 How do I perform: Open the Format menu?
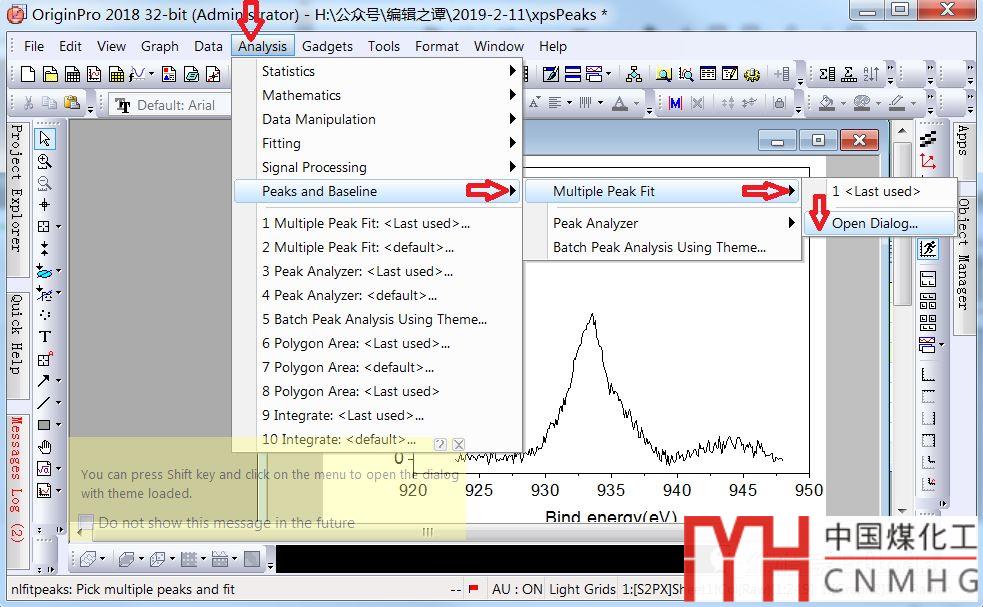pos(436,46)
